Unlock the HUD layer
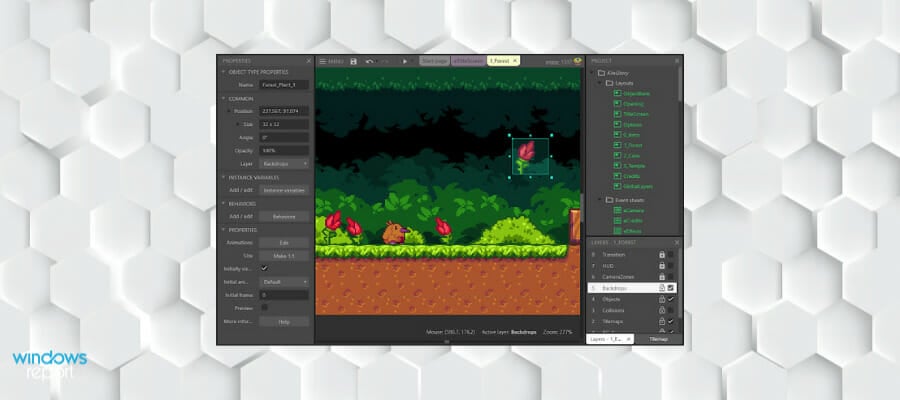 coord(662,266)
